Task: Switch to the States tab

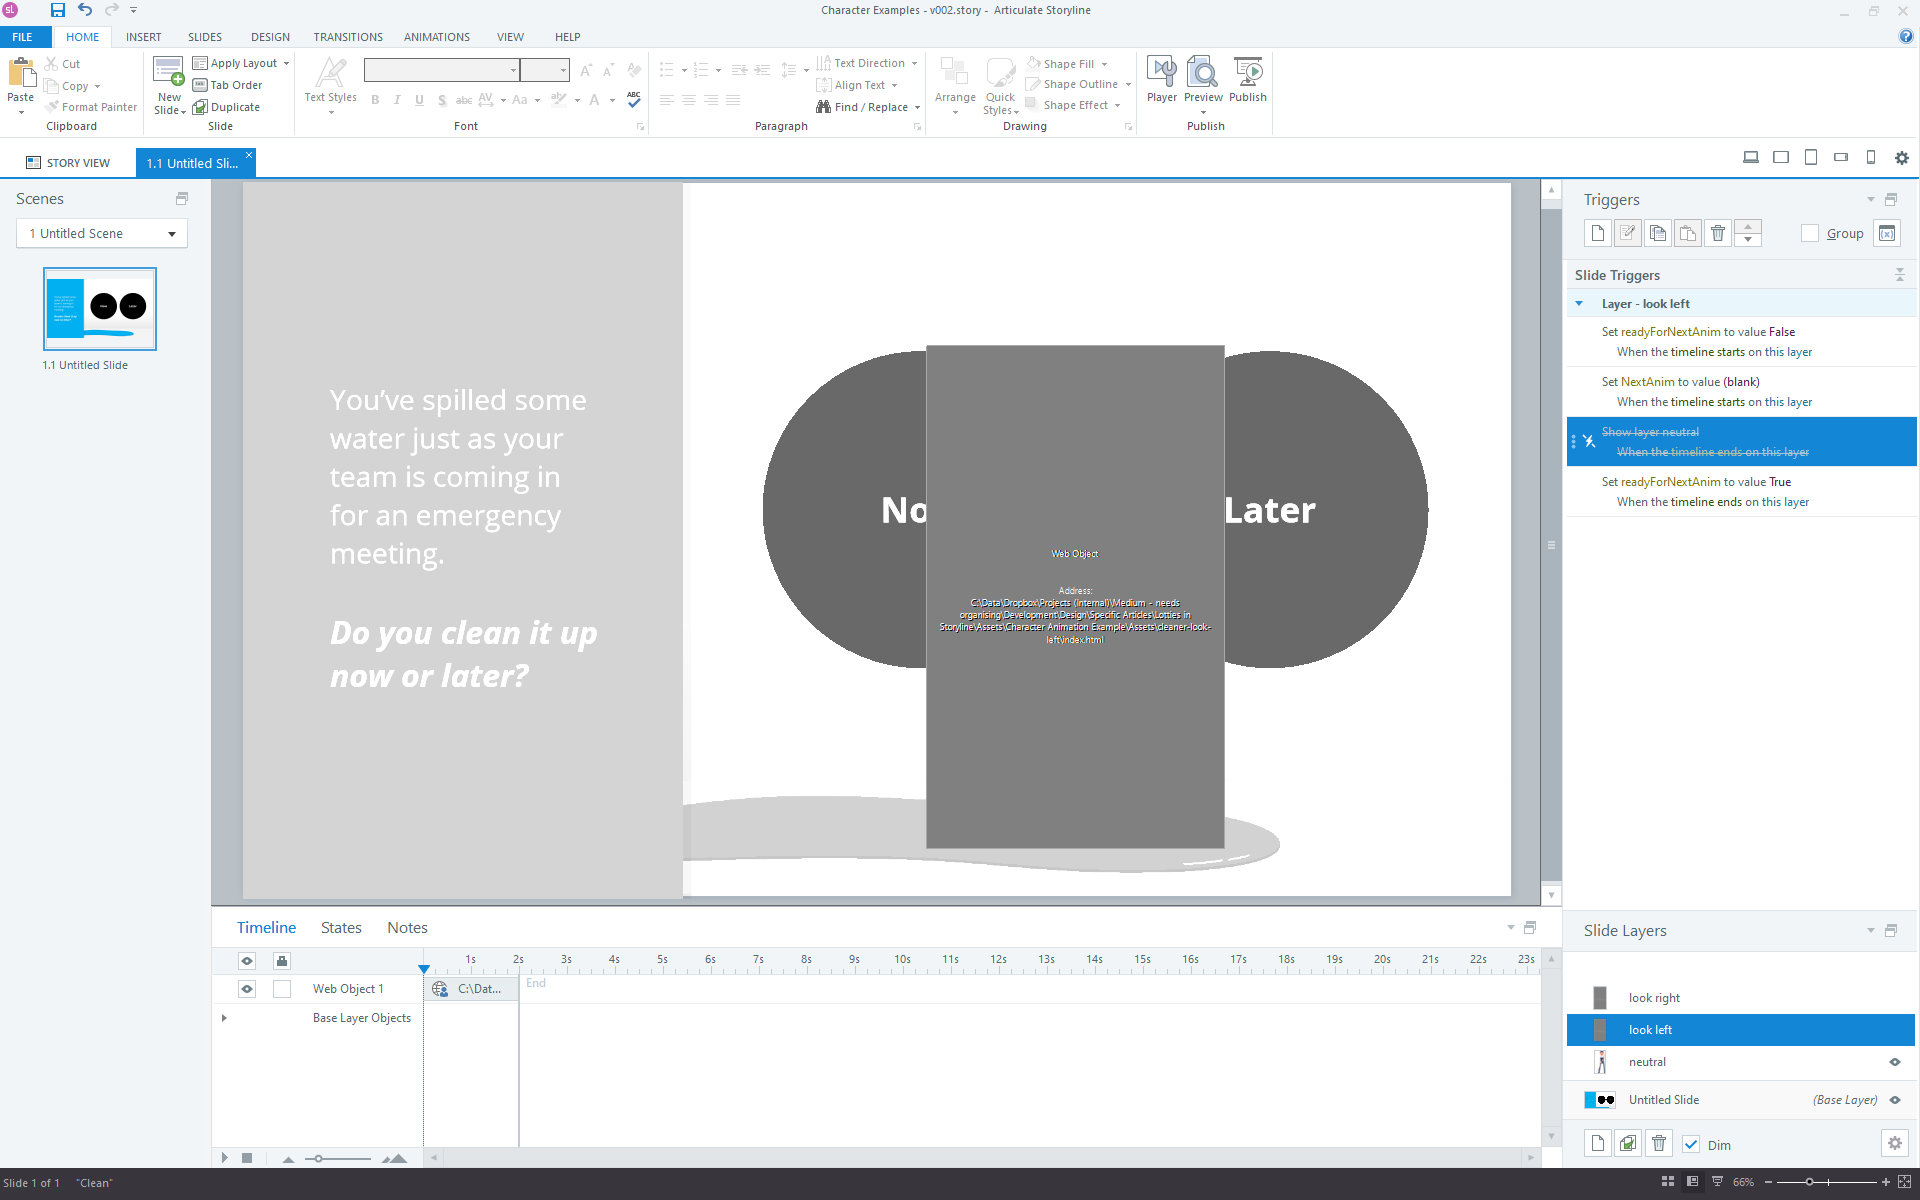Action: click(x=341, y=928)
